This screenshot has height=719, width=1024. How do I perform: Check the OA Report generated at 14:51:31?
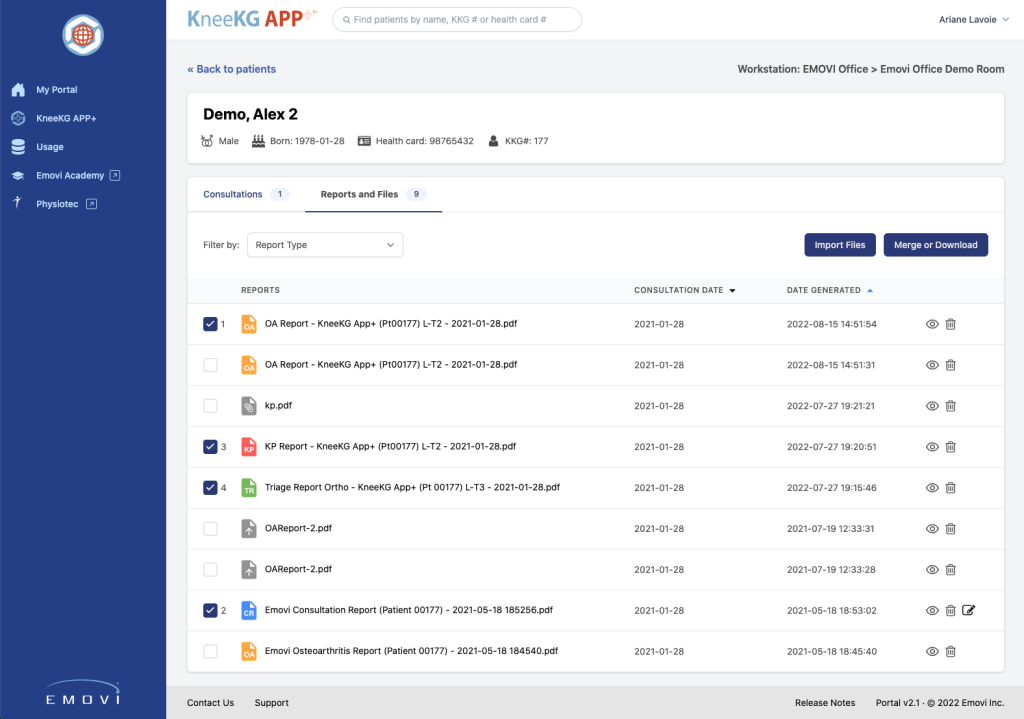point(210,365)
